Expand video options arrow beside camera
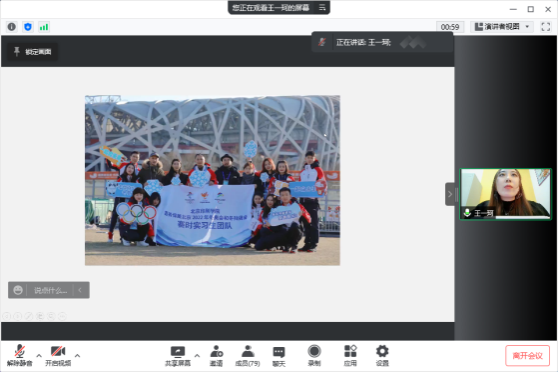Image resolution: width=558 pixels, height=372 pixels. (x=77, y=355)
